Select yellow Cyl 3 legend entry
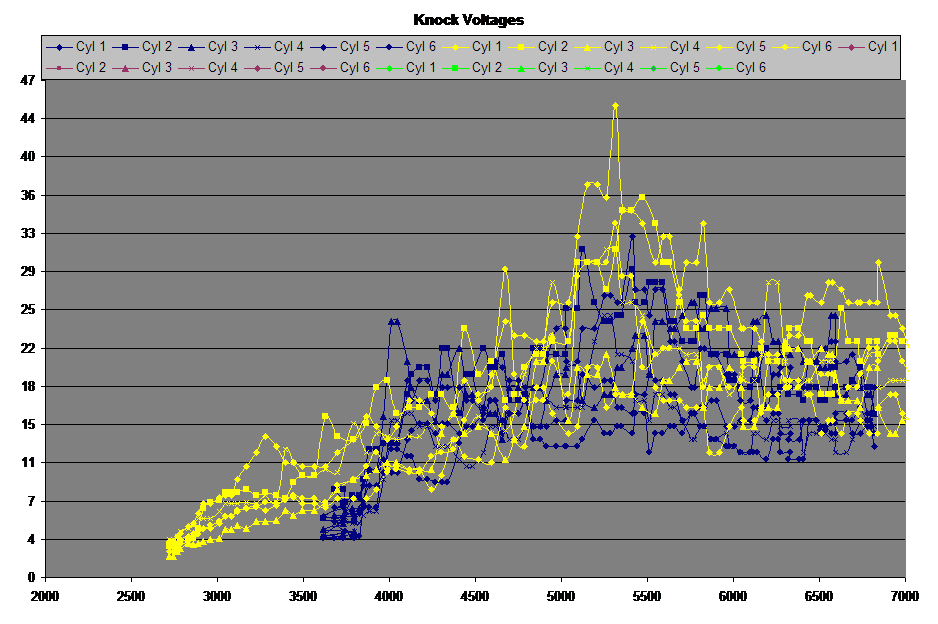Screen dimensions: 938x624 604,47
